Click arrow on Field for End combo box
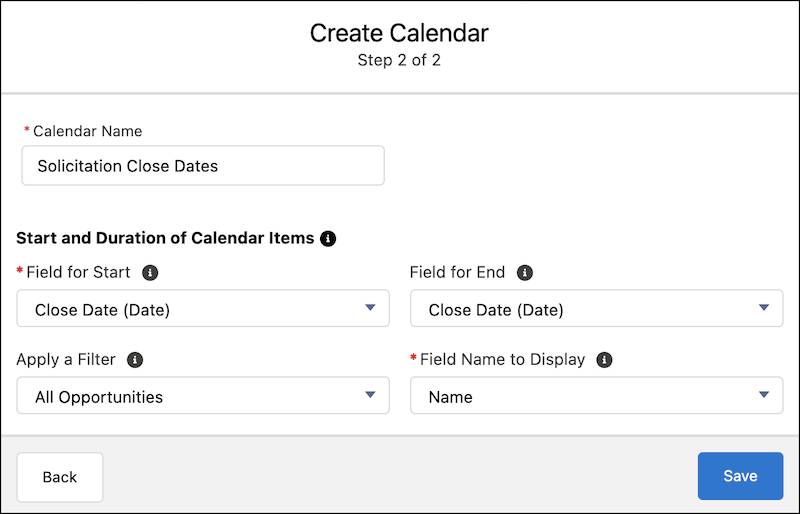The height and width of the screenshot is (514, 800). [x=764, y=307]
